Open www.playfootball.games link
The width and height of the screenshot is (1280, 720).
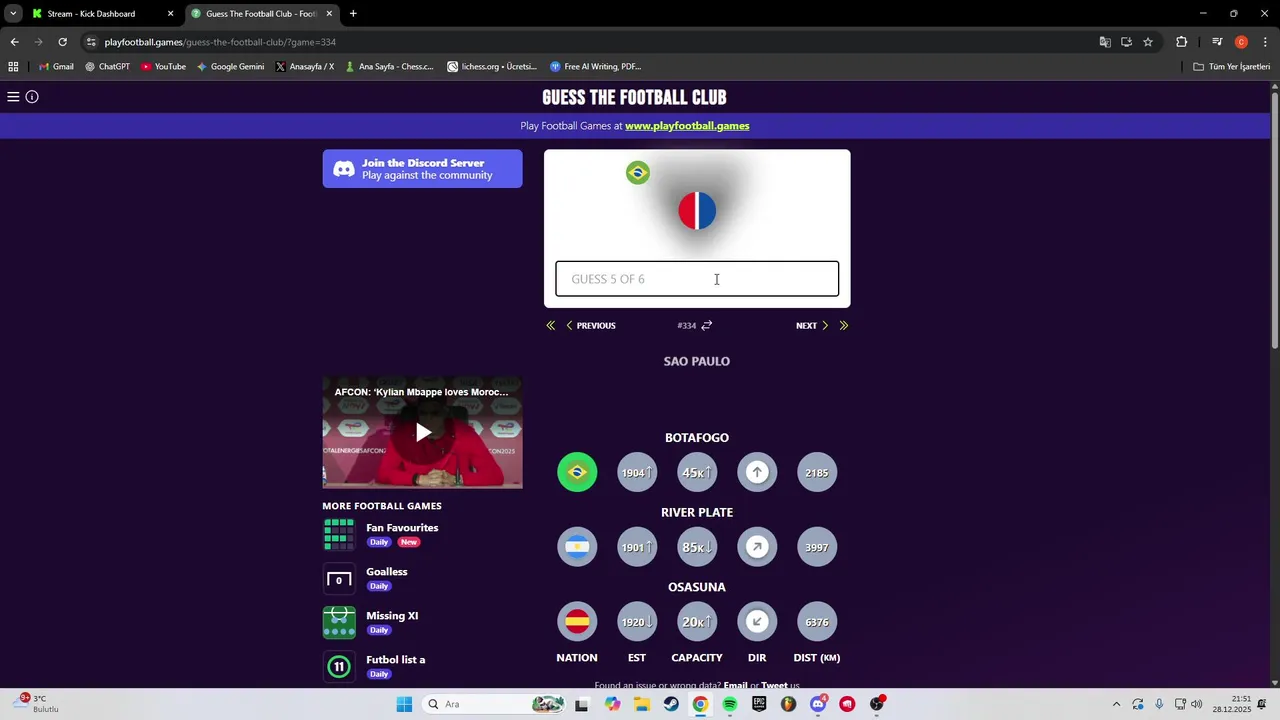pos(687,126)
